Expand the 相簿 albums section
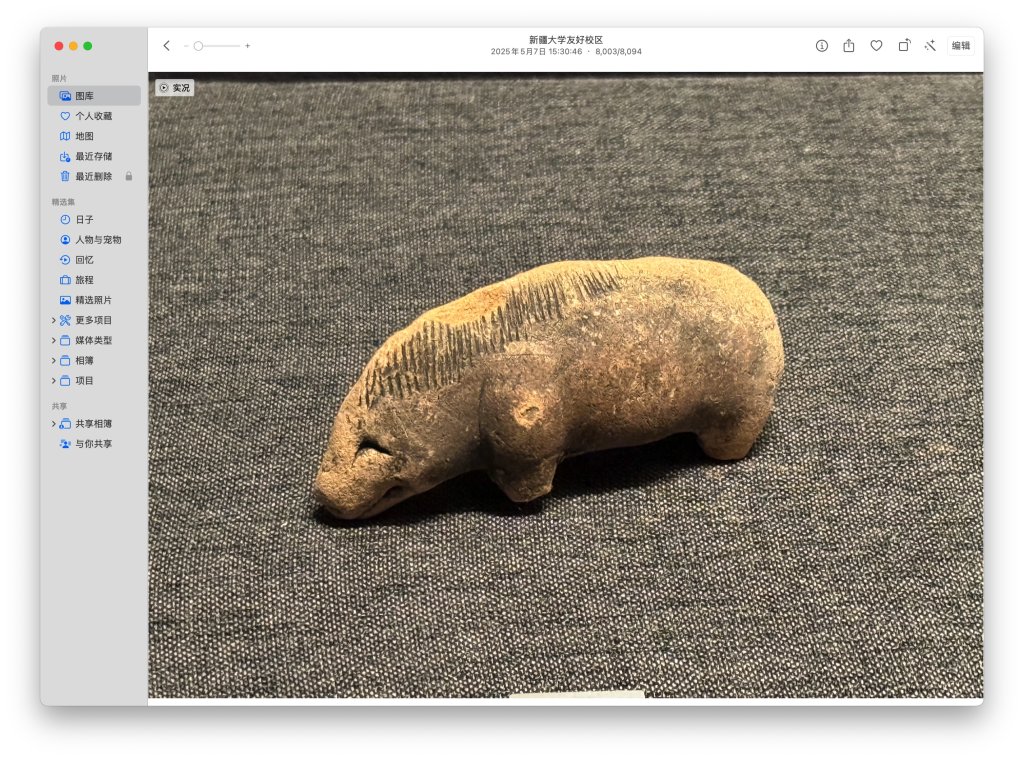The image size is (1024, 759). (x=54, y=361)
